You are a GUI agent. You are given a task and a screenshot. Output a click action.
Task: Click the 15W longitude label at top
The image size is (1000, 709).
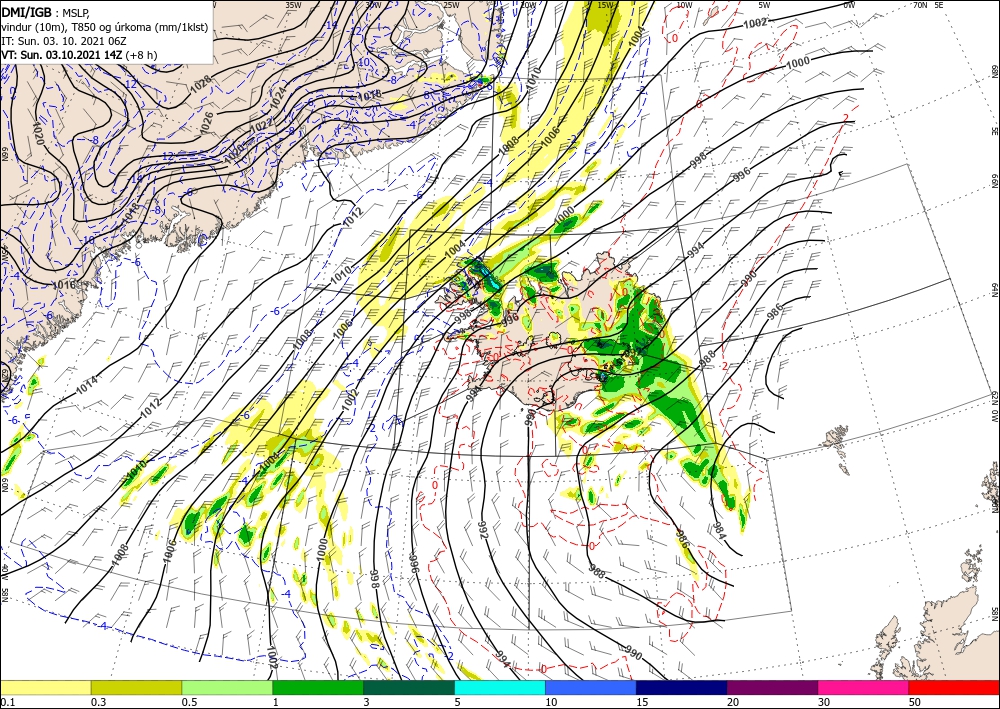[x=605, y=5]
